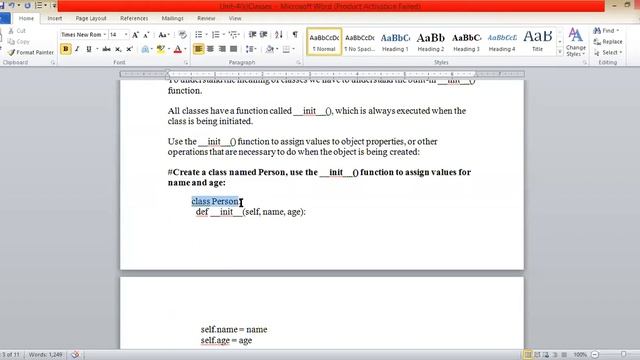Open the Select dropdown in Editing
The image size is (640, 360).
pyautogui.click(x=608, y=53)
